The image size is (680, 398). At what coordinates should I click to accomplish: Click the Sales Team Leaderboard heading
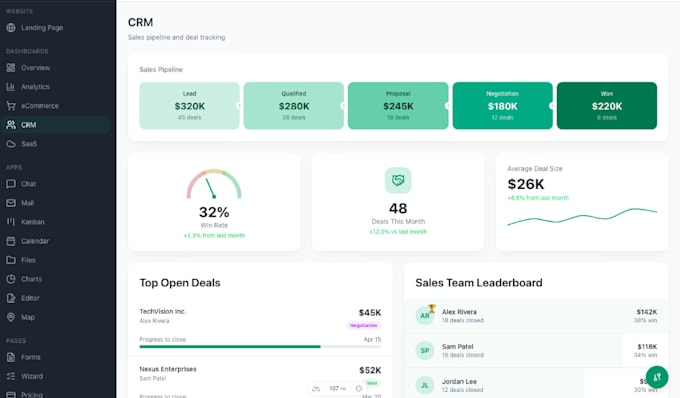479,283
